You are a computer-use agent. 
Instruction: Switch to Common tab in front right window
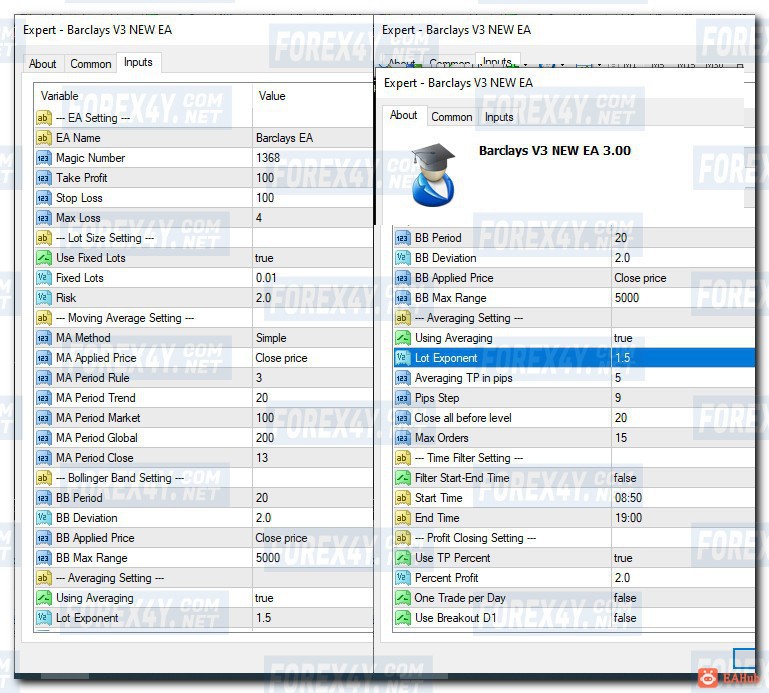point(452,117)
